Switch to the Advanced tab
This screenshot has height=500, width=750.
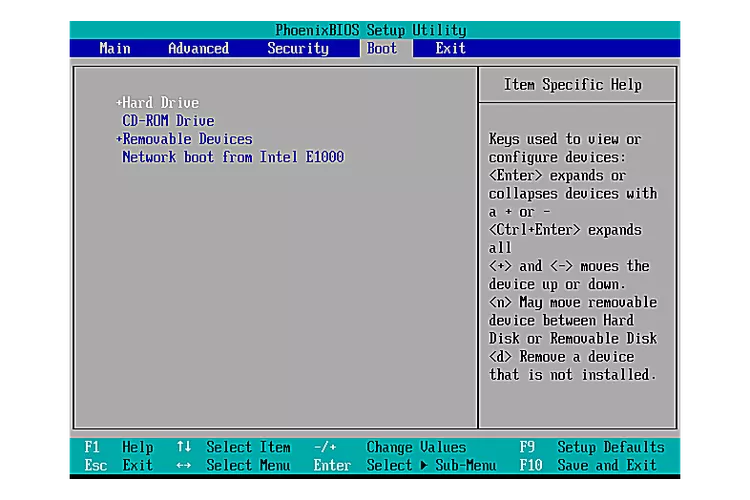[x=199, y=48]
